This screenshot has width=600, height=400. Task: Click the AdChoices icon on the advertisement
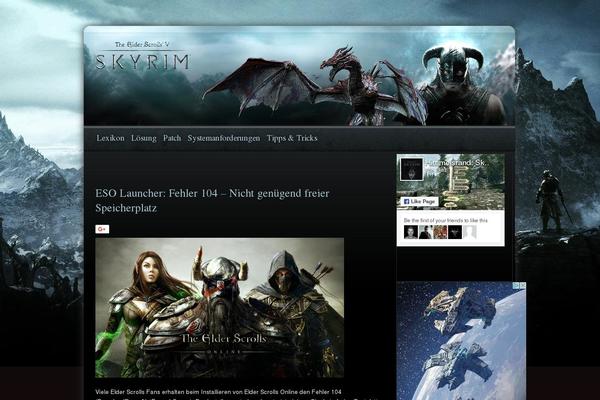[x=516, y=286]
